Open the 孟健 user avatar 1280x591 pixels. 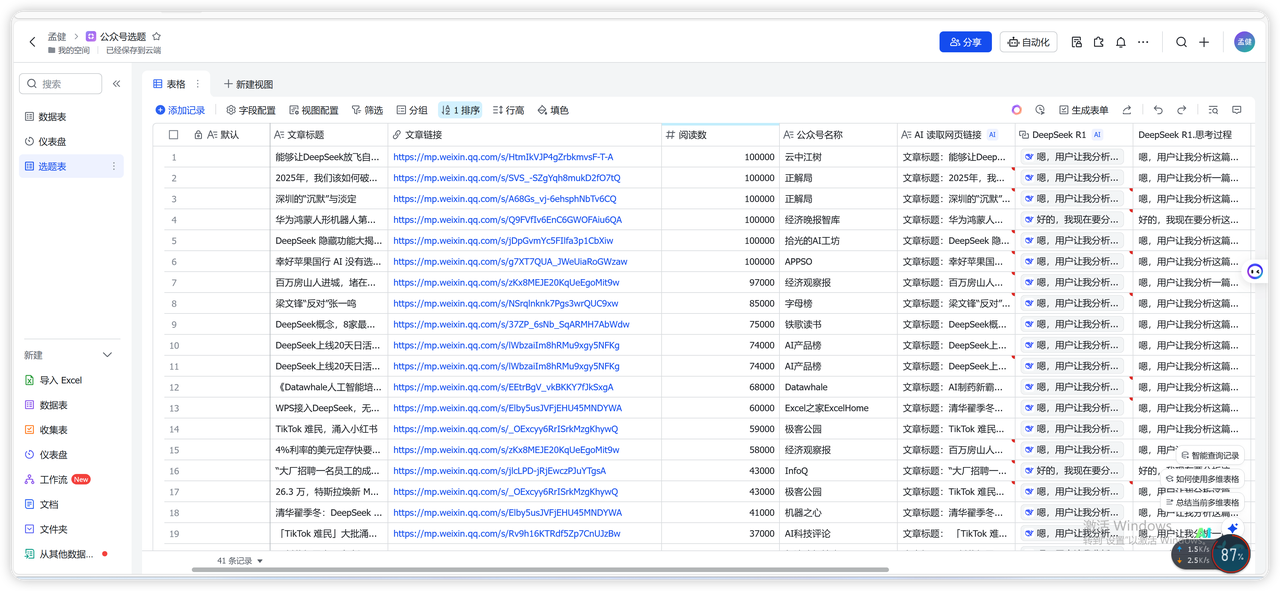[1244, 42]
